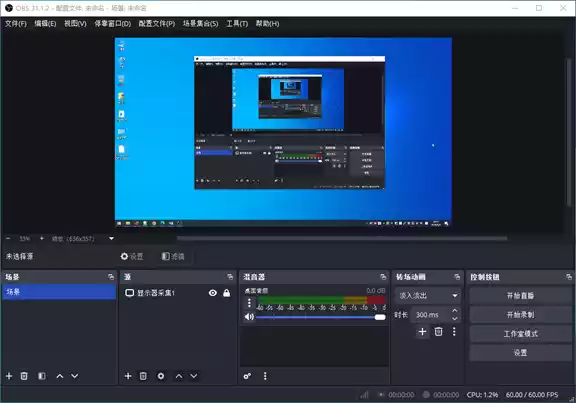Move scene down with arrow icon
The width and height of the screenshot is (576, 403).
[x=75, y=376]
